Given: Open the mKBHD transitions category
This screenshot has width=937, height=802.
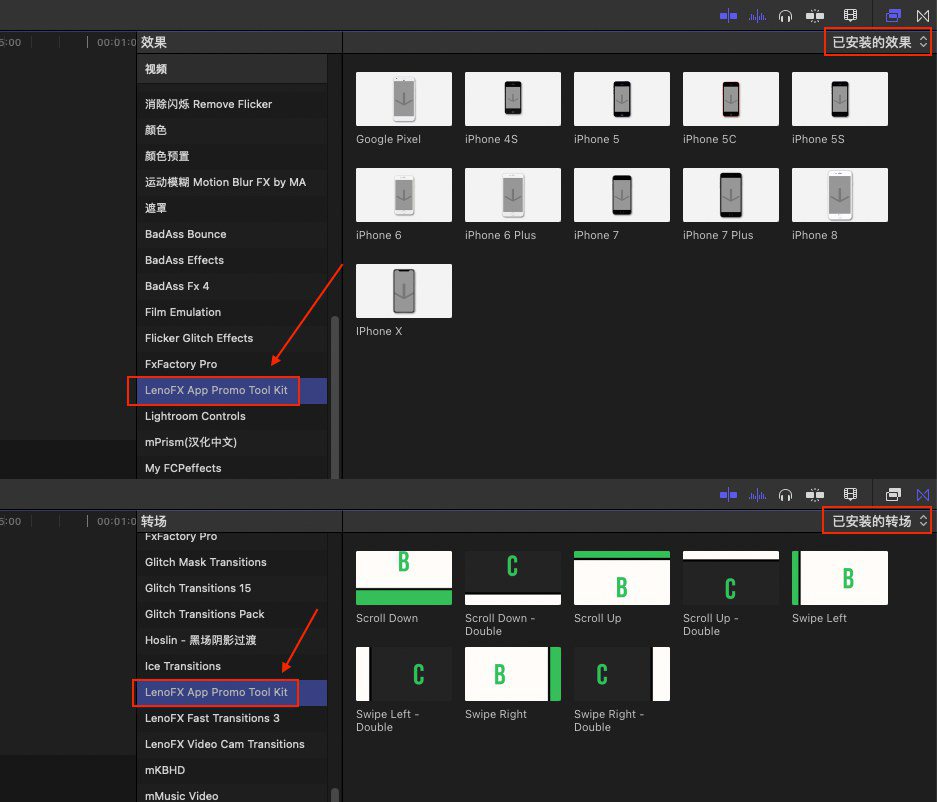Looking at the screenshot, I should (232, 770).
